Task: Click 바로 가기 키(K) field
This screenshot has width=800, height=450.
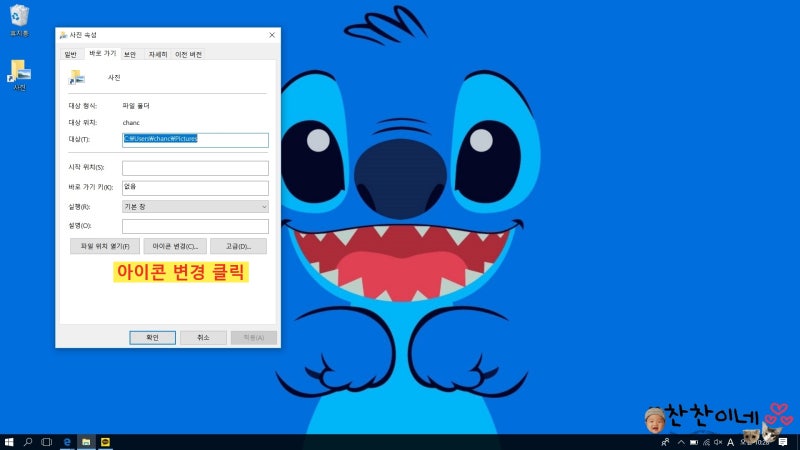Action: 195,188
